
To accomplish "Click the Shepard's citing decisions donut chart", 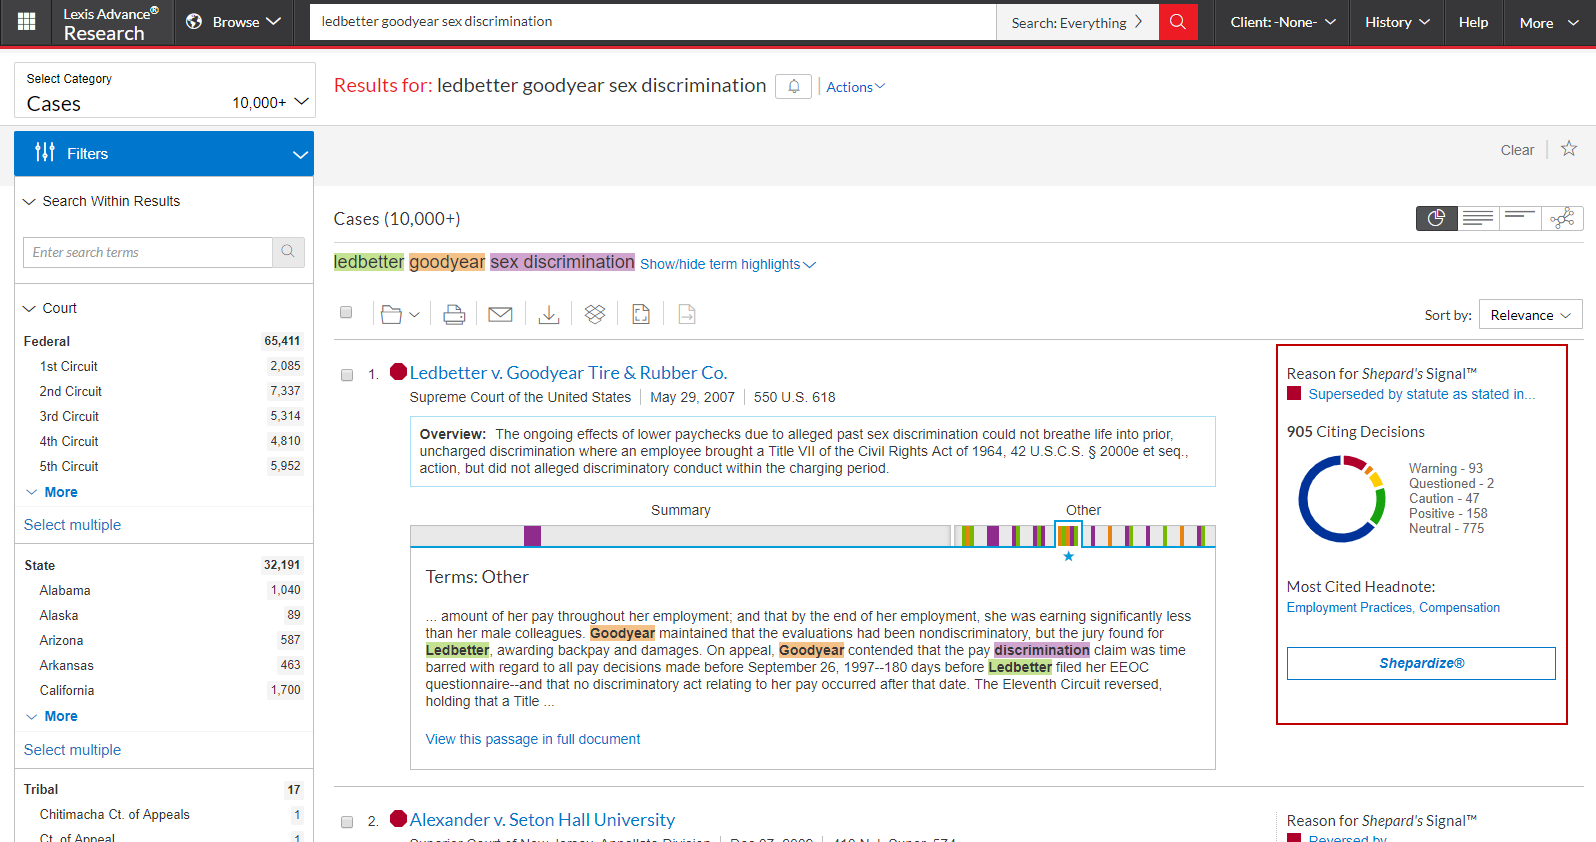I will click(1342, 499).
